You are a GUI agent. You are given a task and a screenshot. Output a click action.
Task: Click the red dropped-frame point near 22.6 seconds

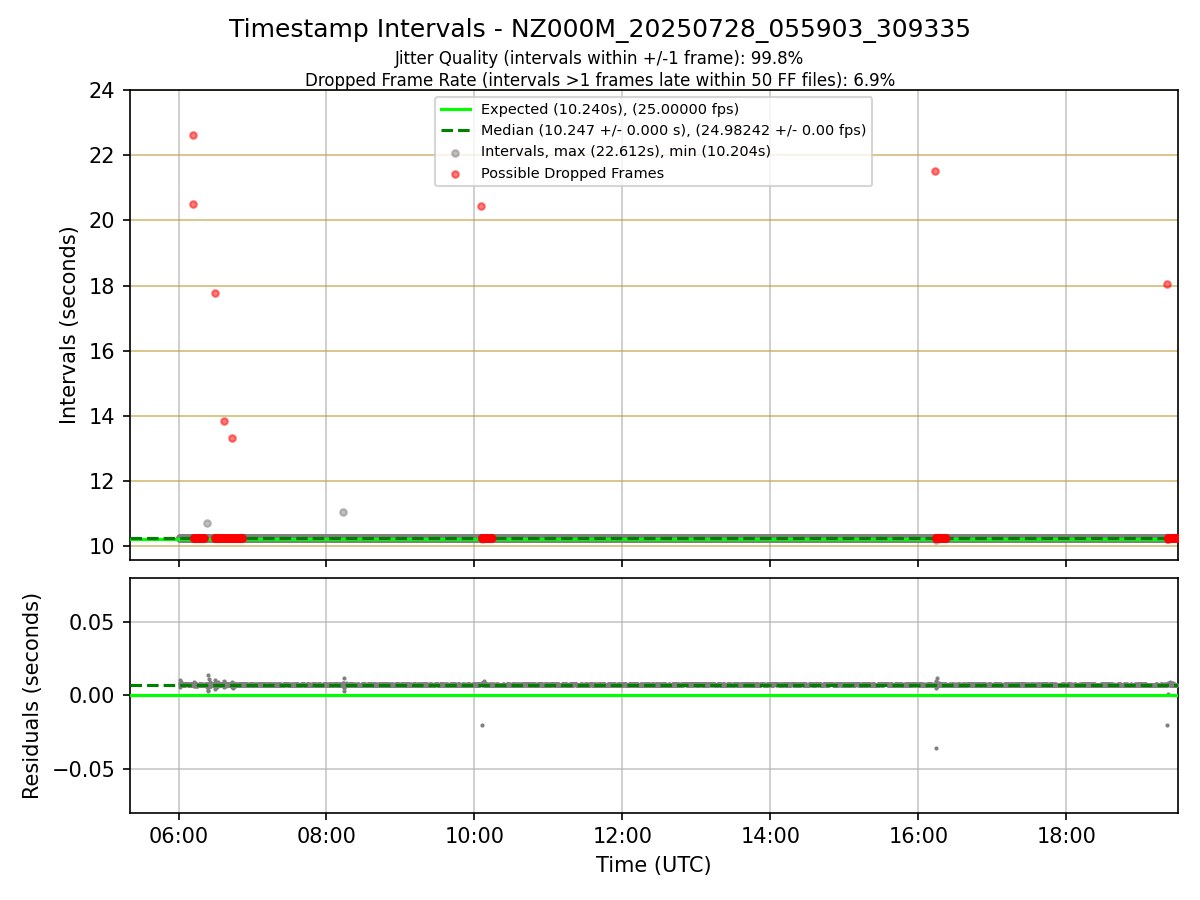(193, 135)
